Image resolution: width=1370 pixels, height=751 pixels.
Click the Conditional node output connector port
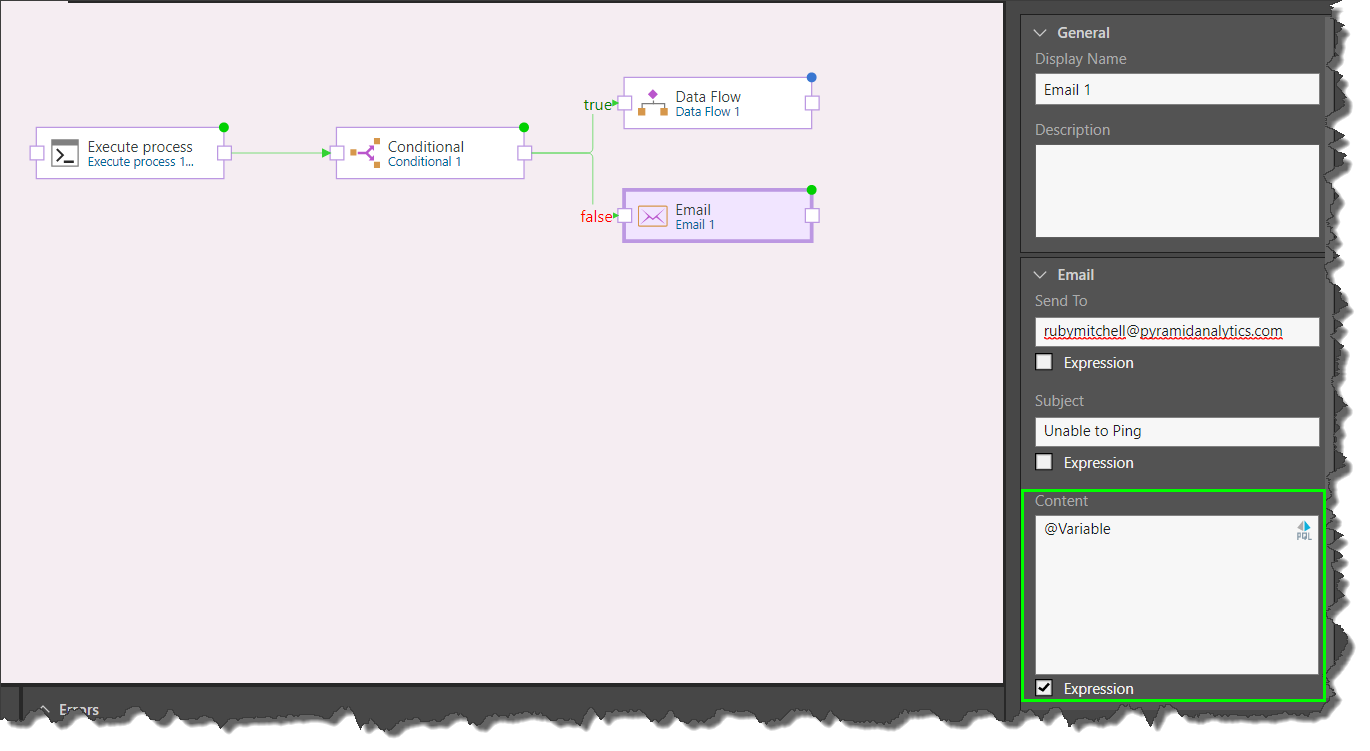click(525, 153)
